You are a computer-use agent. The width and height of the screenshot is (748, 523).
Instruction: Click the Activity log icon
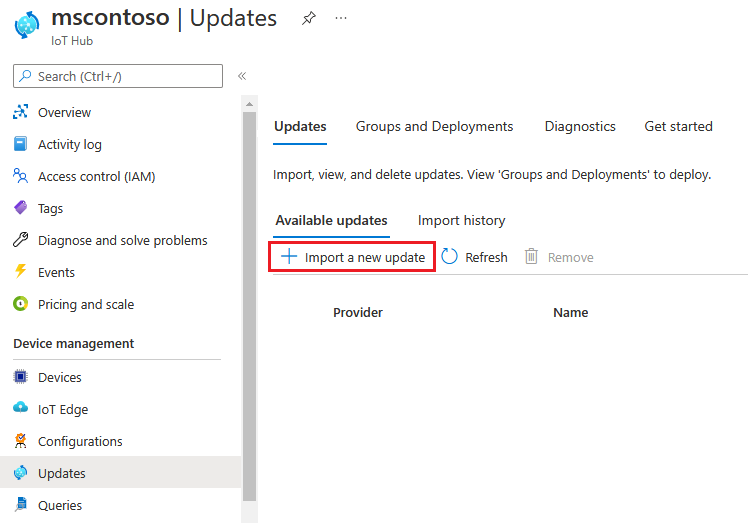[20, 145]
